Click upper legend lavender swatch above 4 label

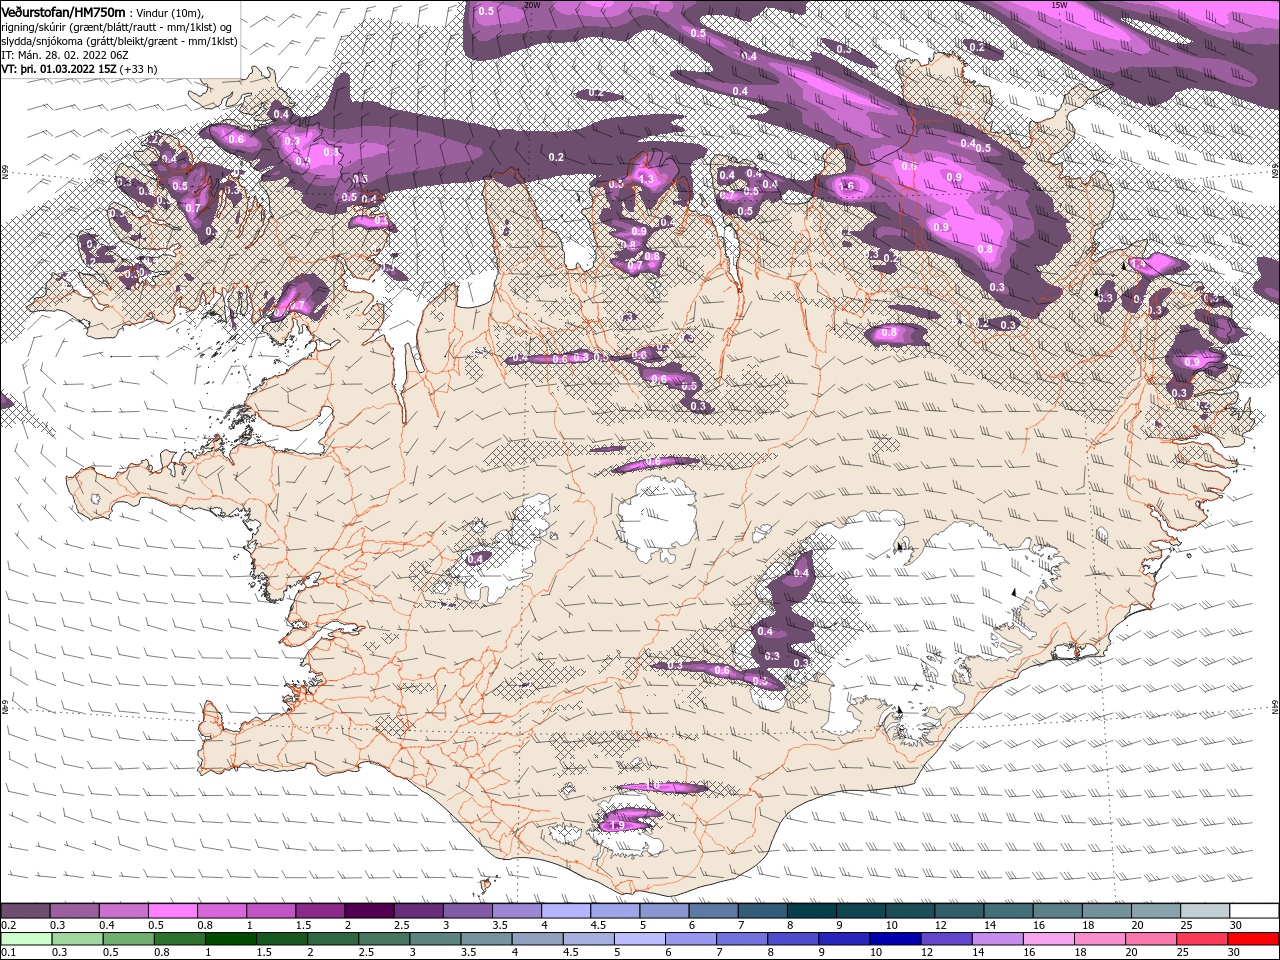pyautogui.click(x=567, y=911)
